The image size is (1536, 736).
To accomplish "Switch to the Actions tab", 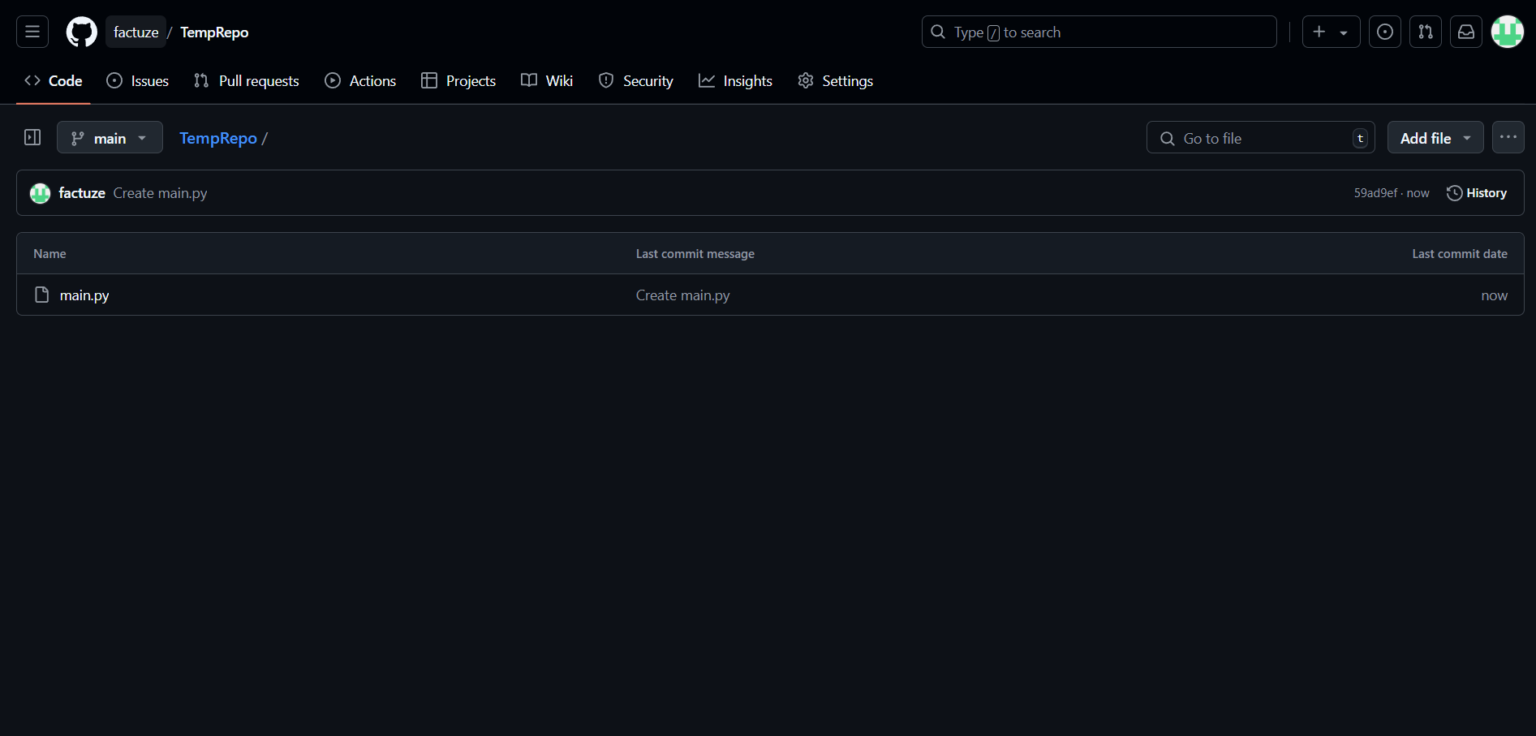I will 371,81.
